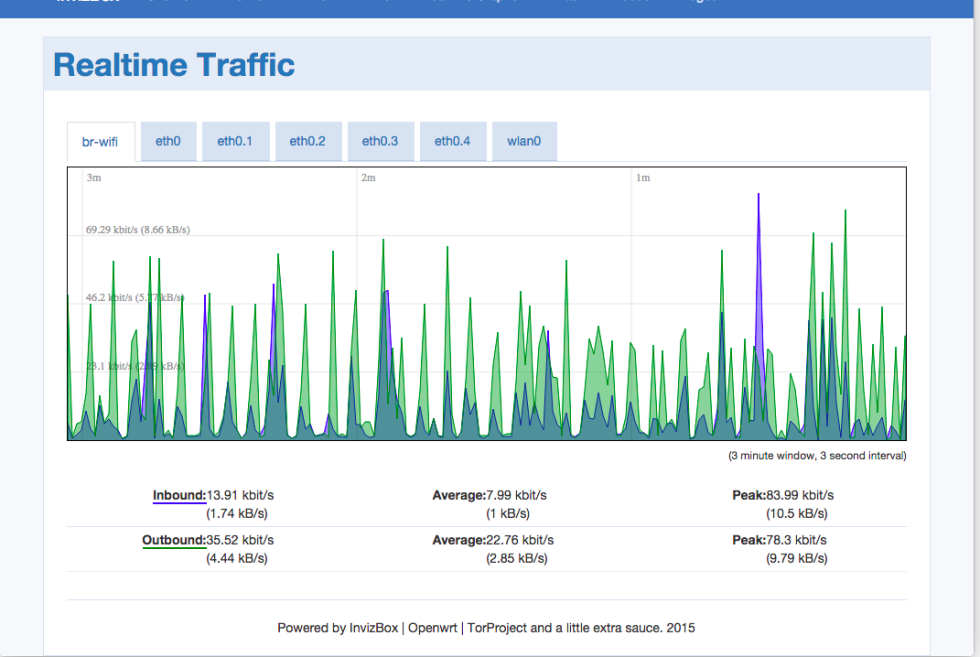Click the blue Inbound color indicator
Viewport: 980px width, 657px height.
click(x=178, y=505)
